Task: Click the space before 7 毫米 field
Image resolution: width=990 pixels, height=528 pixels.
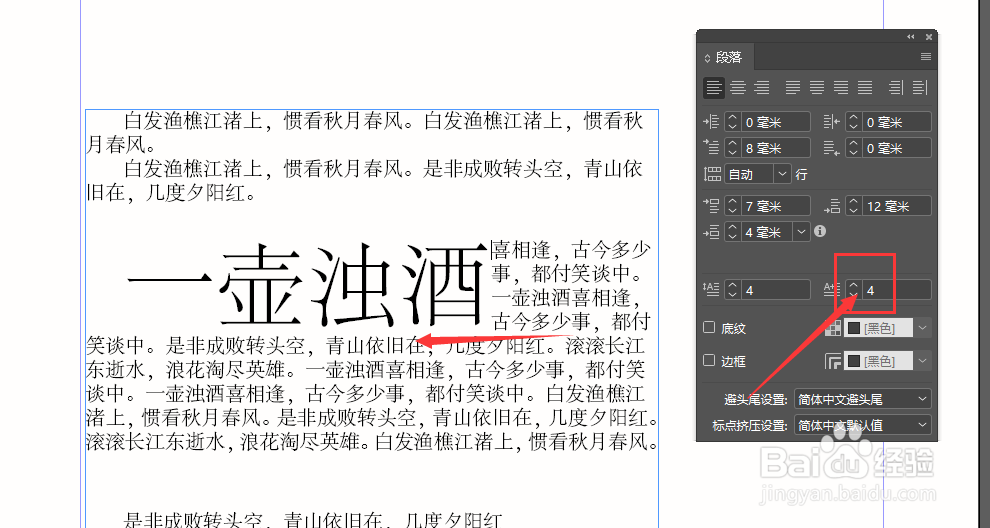Action: point(775,206)
